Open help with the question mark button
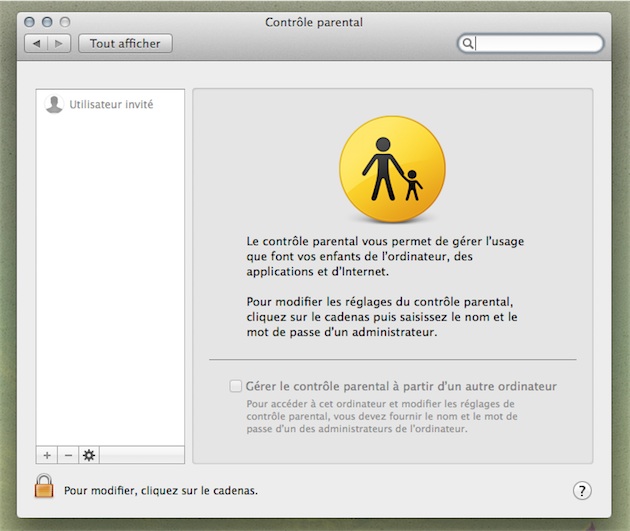630x531 pixels. (x=582, y=490)
